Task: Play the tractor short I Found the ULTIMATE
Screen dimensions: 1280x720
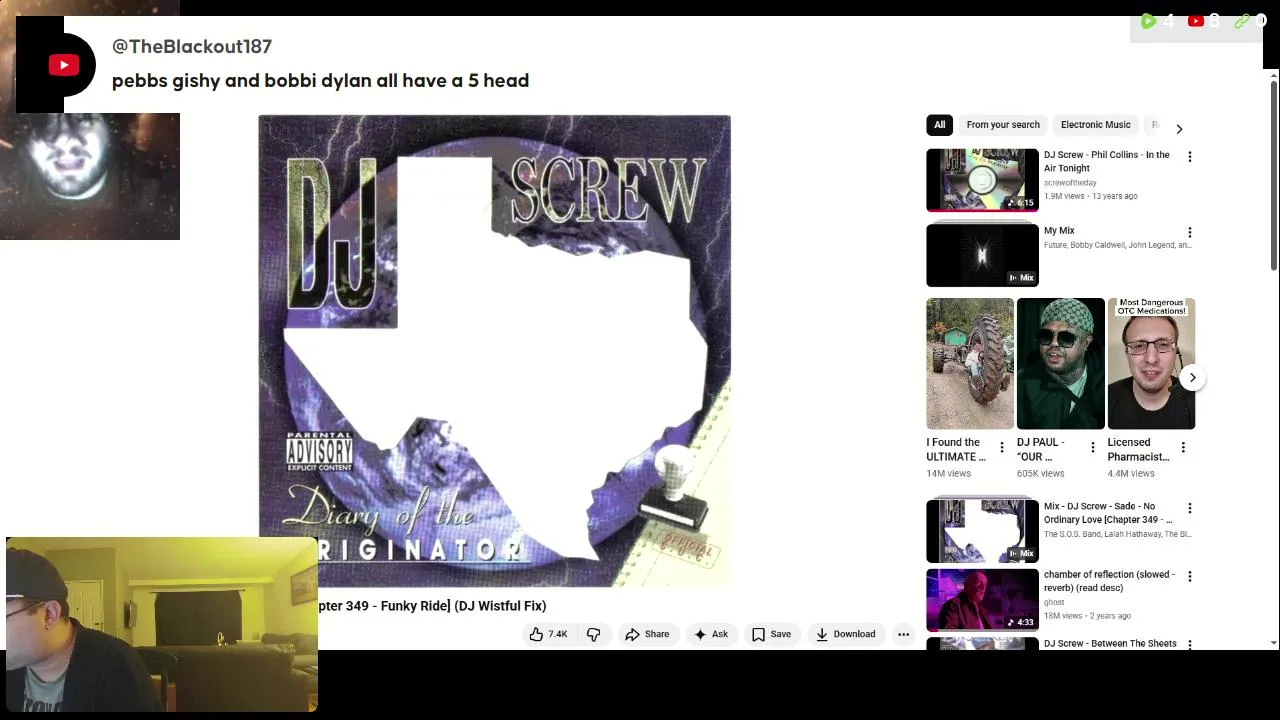Action: (x=969, y=364)
